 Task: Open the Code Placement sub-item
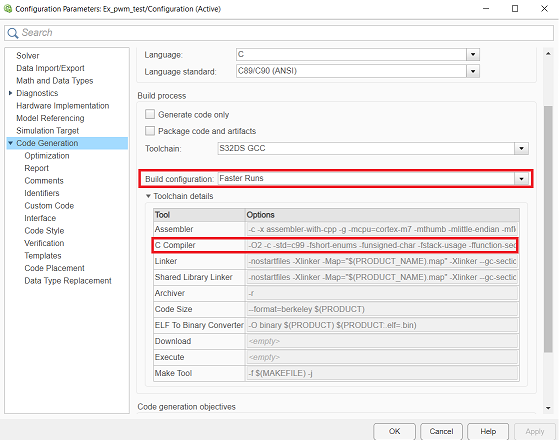[x=55, y=268]
